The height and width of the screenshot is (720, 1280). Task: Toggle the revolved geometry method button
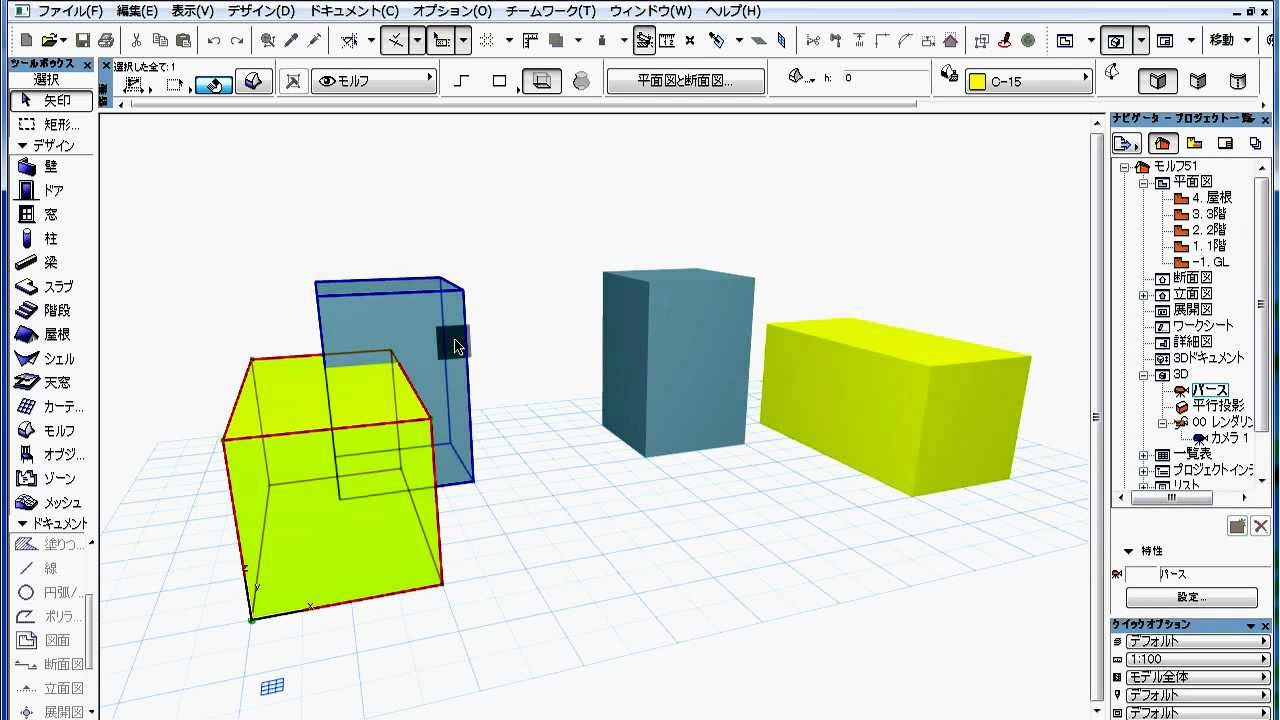[x=581, y=81]
